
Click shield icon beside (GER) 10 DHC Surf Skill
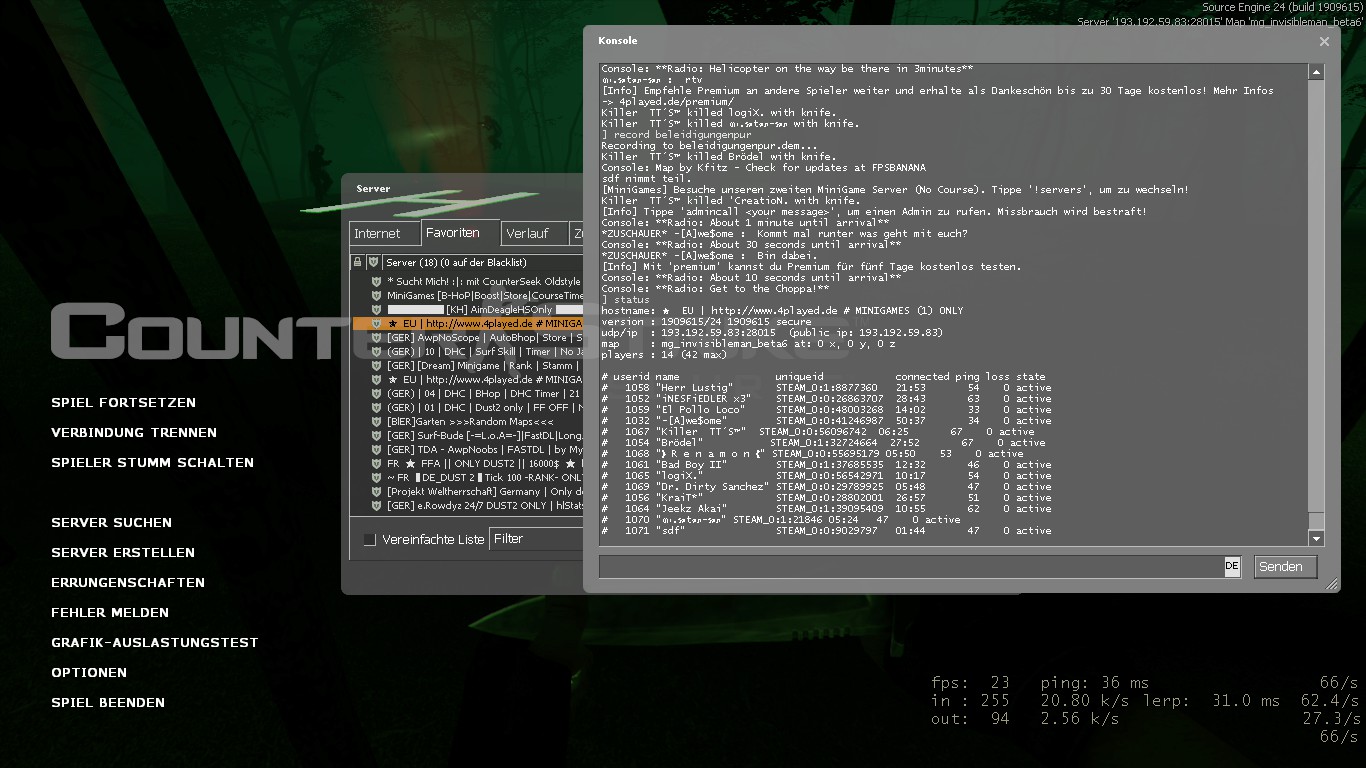pos(377,352)
